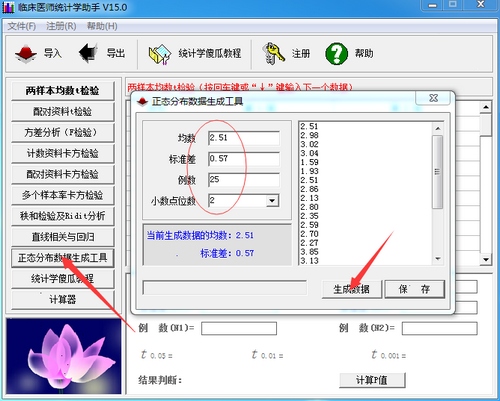This screenshot has height=401, width=500.
Task: Click the green question mark Help icon
Action: coord(336,53)
